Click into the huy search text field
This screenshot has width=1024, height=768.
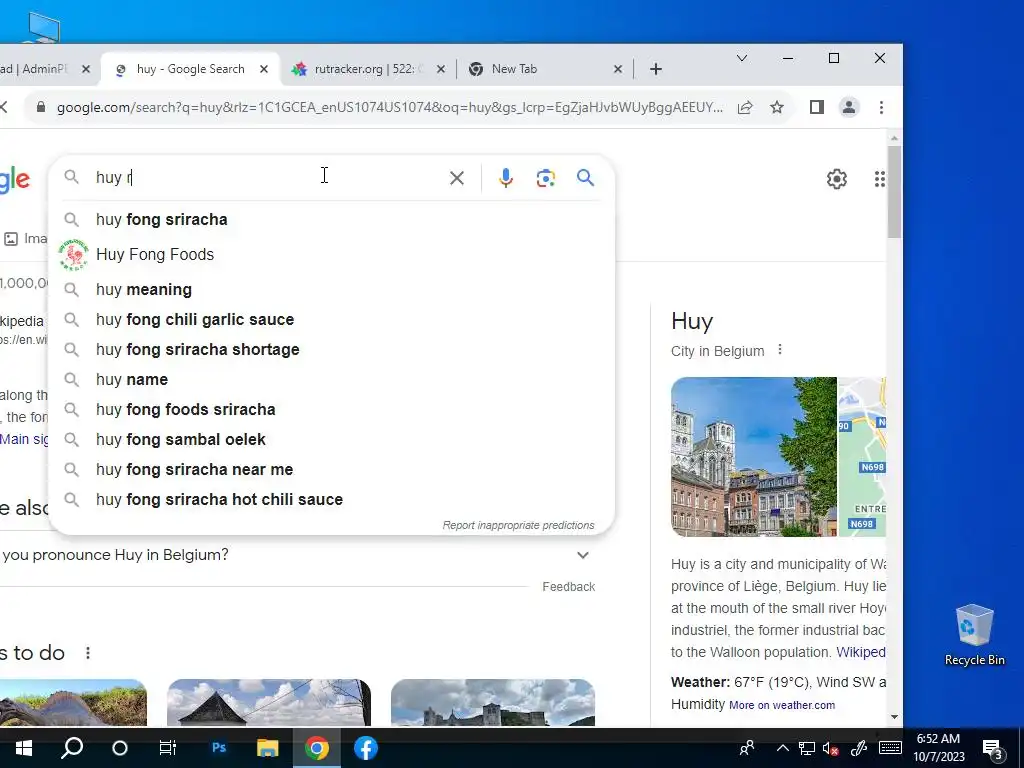point(268,178)
